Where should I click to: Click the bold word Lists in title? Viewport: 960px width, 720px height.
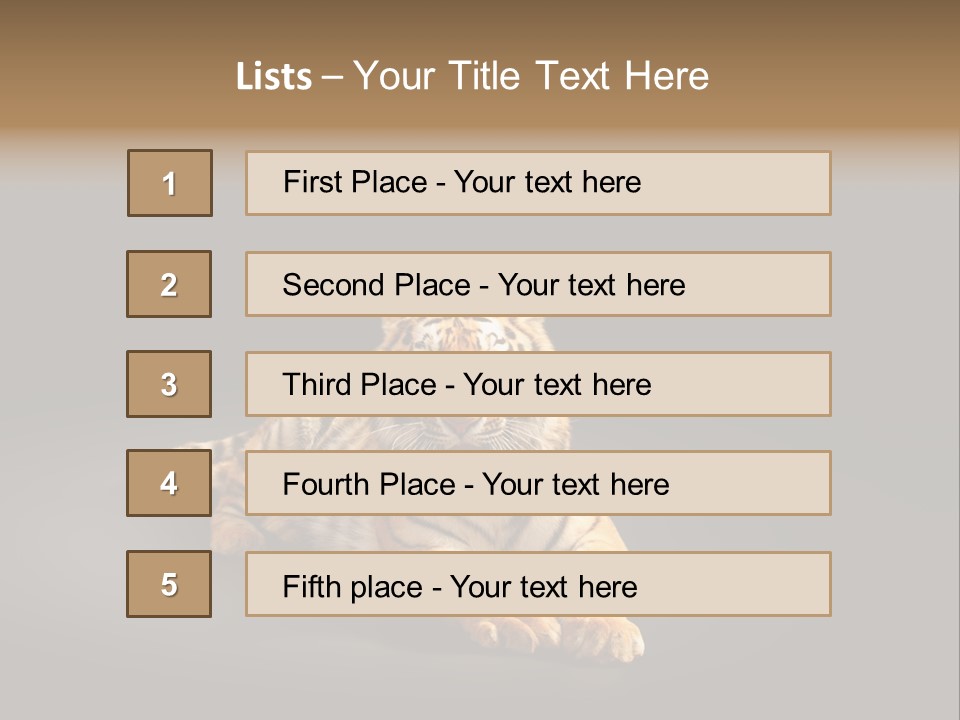[x=274, y=77]
